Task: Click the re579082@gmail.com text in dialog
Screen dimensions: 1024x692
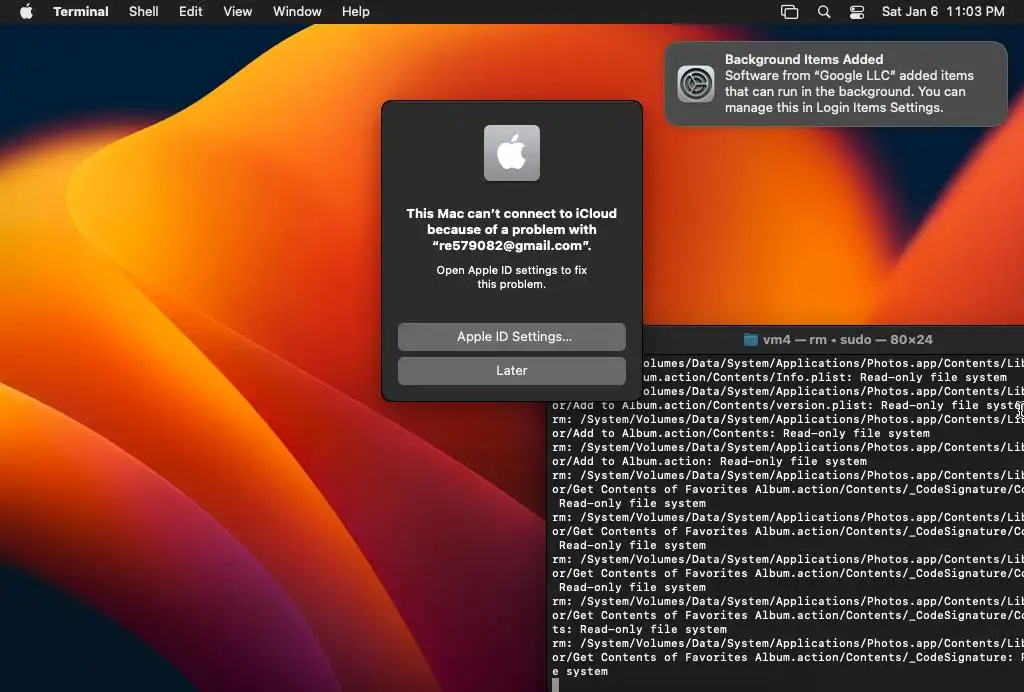Action: pos(511,245)
